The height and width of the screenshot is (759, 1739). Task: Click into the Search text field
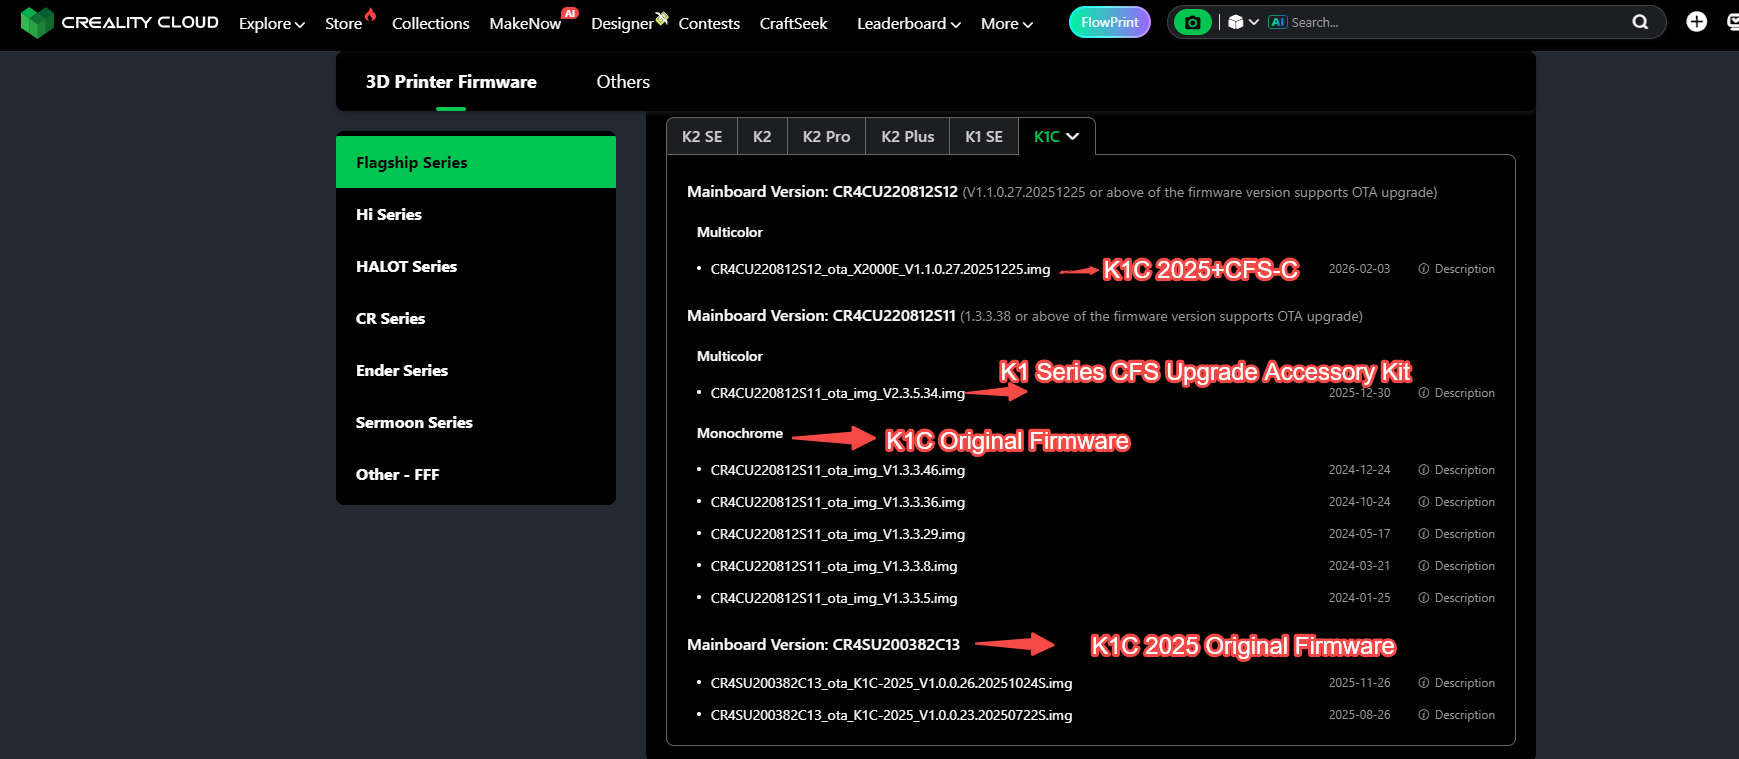[x=1450, y=22]
